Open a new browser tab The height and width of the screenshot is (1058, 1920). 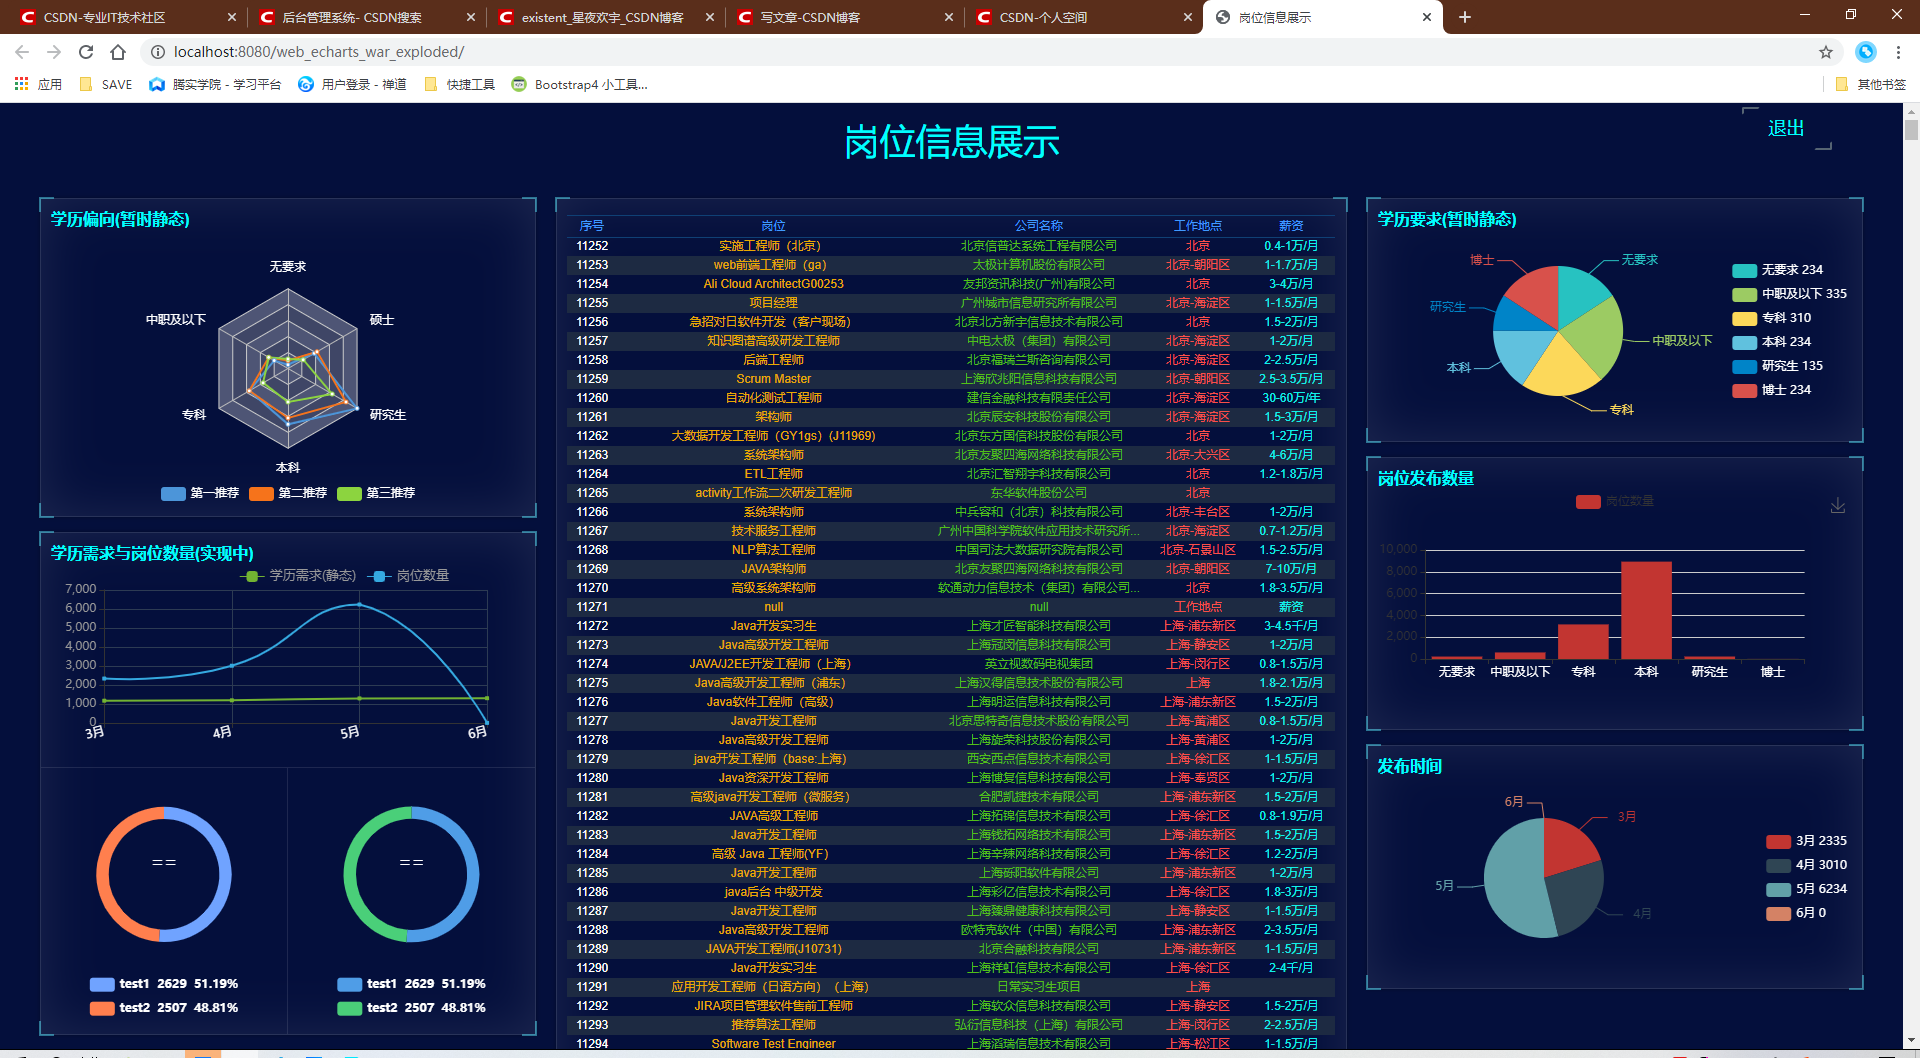point(1465,17)
